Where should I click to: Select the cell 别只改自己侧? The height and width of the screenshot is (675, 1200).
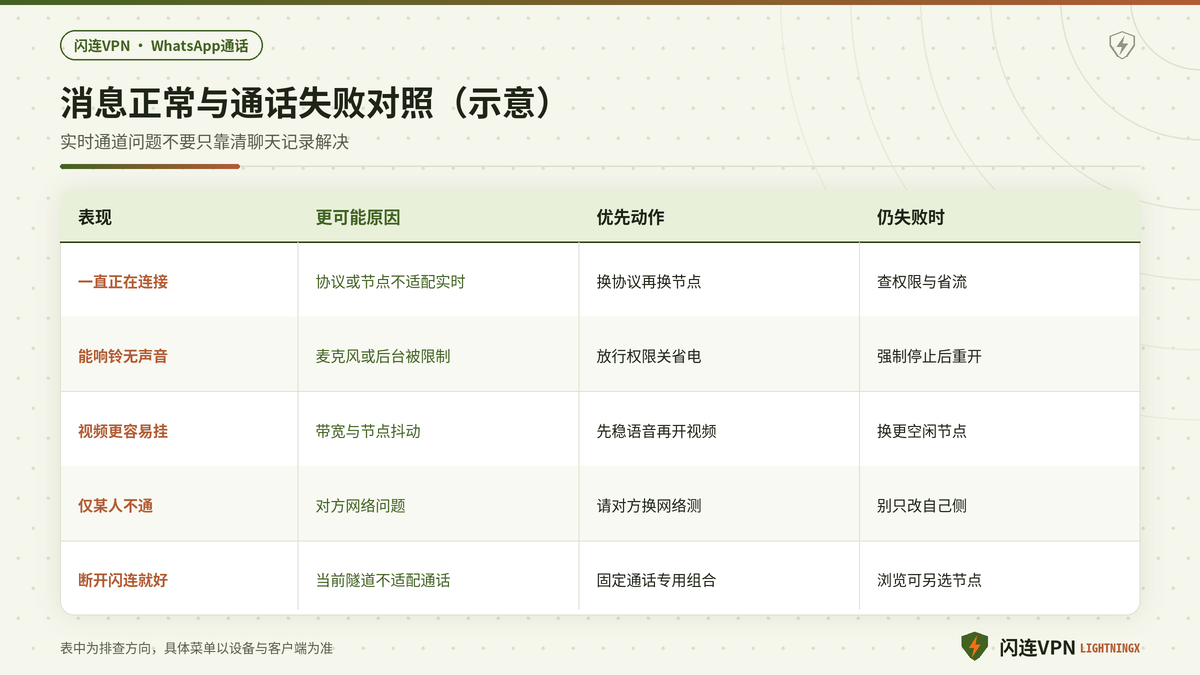pyautogui.click(x=999, y=505)
